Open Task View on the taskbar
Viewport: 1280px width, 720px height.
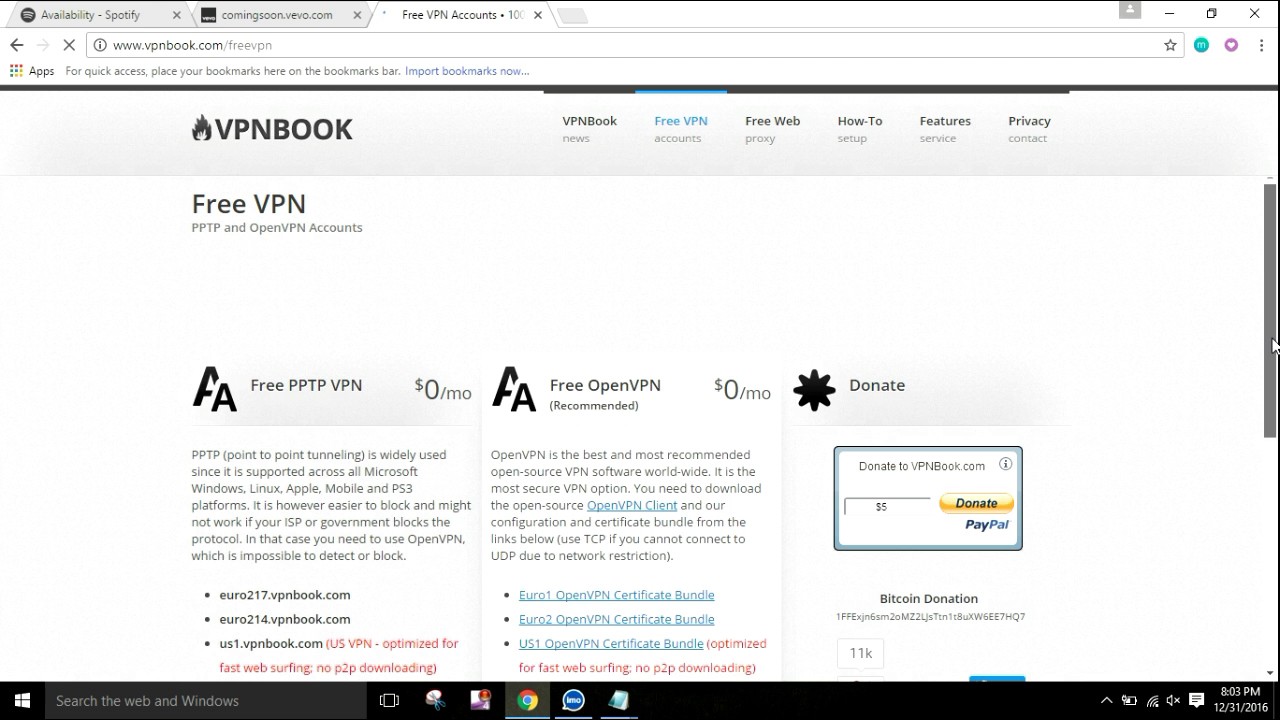click(389, 701)
